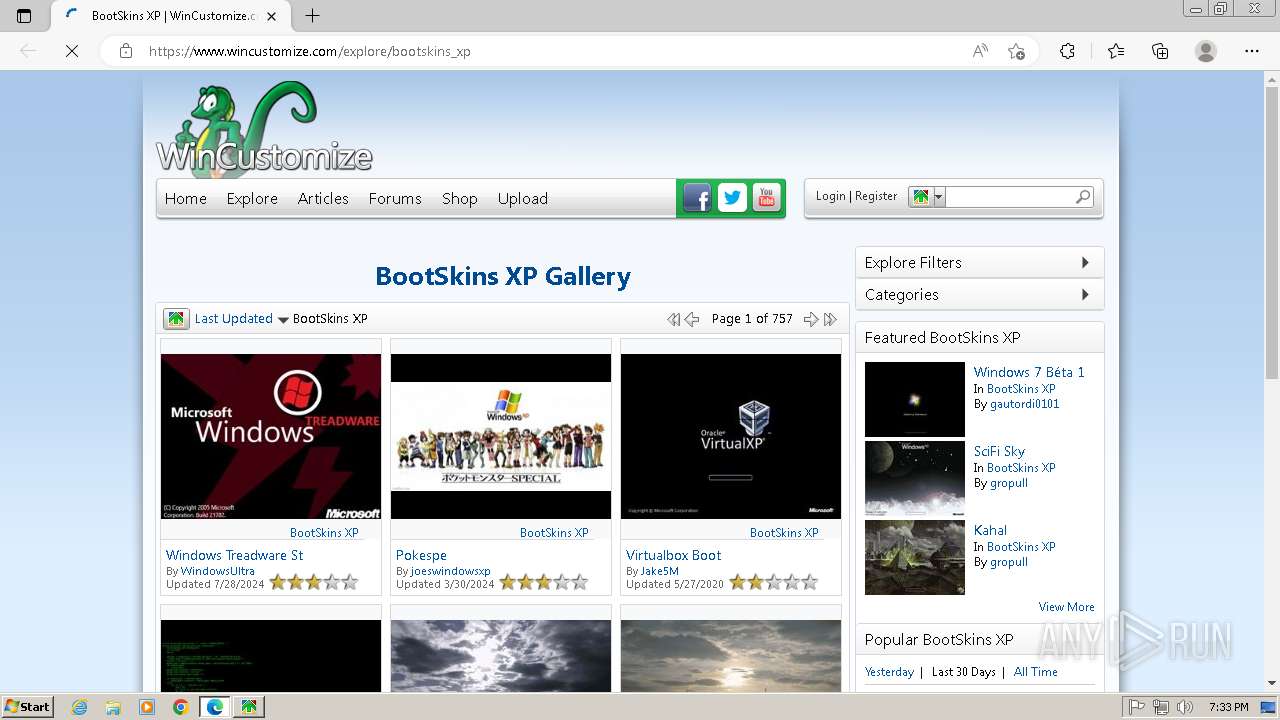1280x720 pixels.
Task: Open the Upload menu item
Action: coord(523,198)
